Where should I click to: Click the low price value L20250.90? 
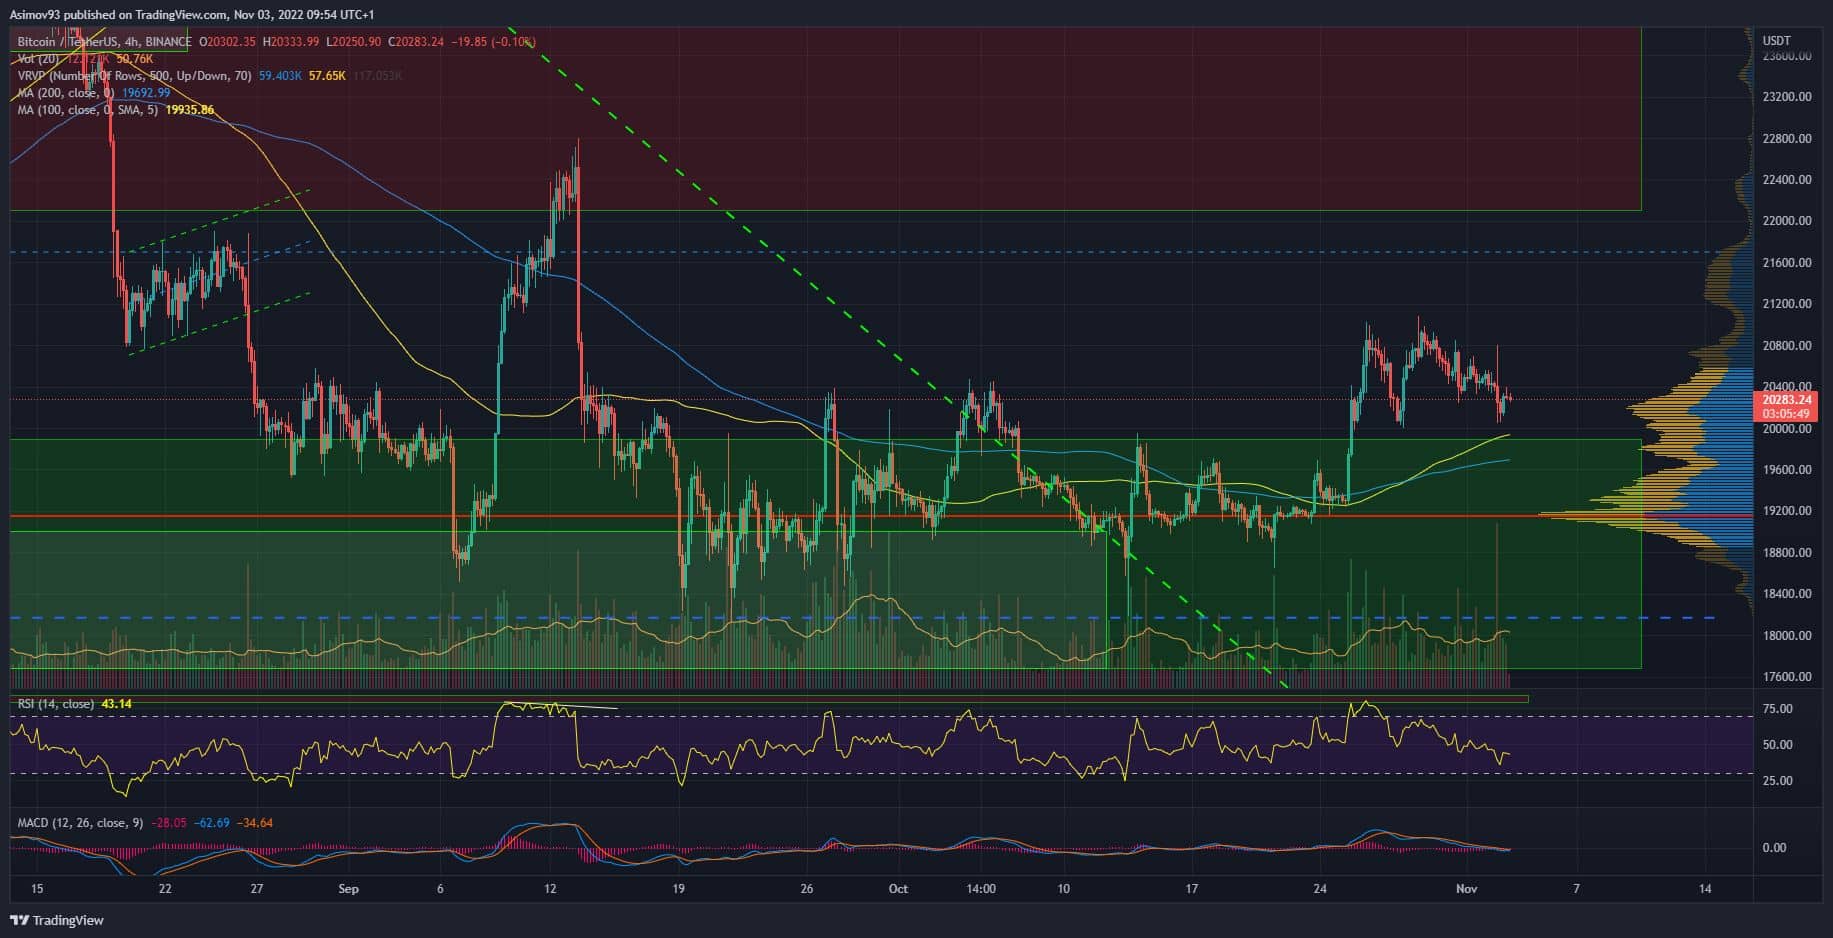click(x=354, y=42)
